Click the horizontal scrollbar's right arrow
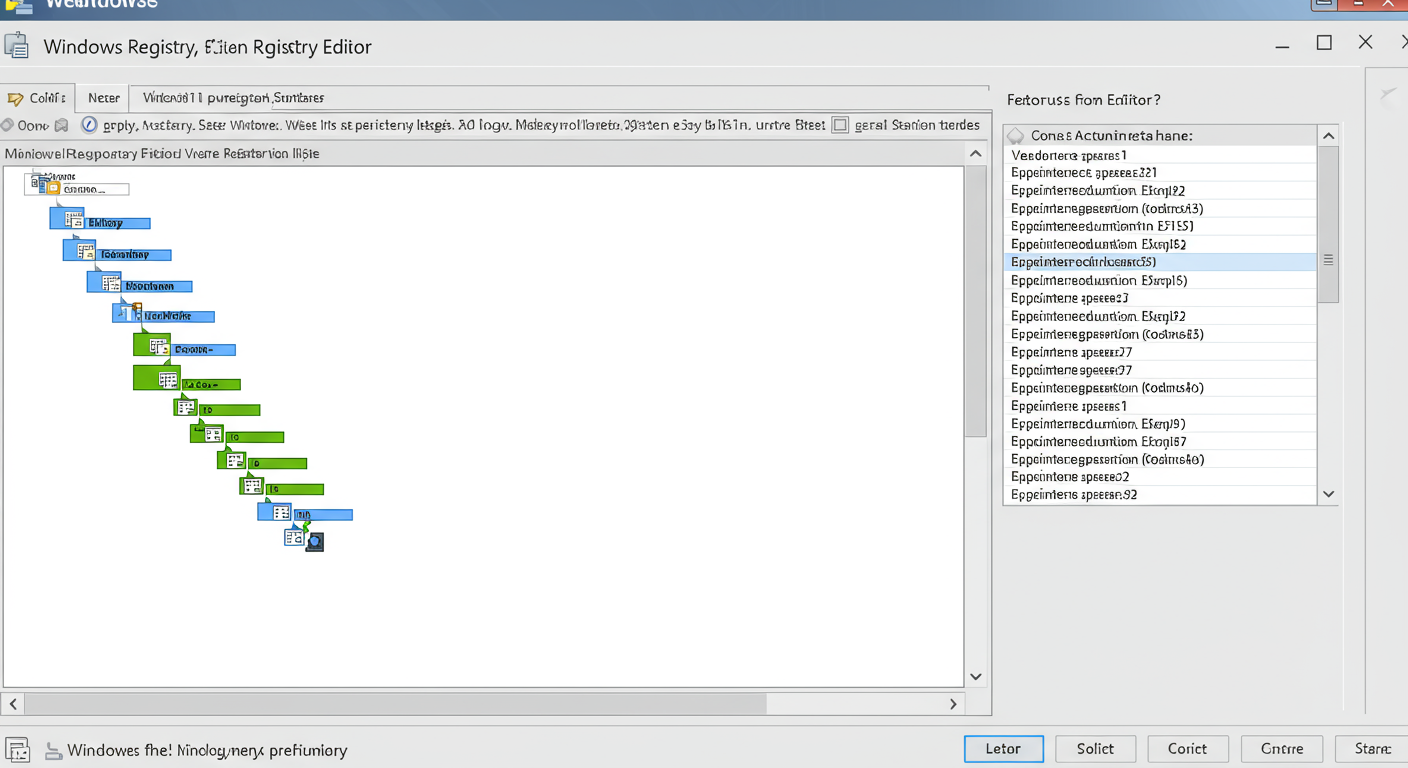The image size is (1408, 768). click(953, 704)
